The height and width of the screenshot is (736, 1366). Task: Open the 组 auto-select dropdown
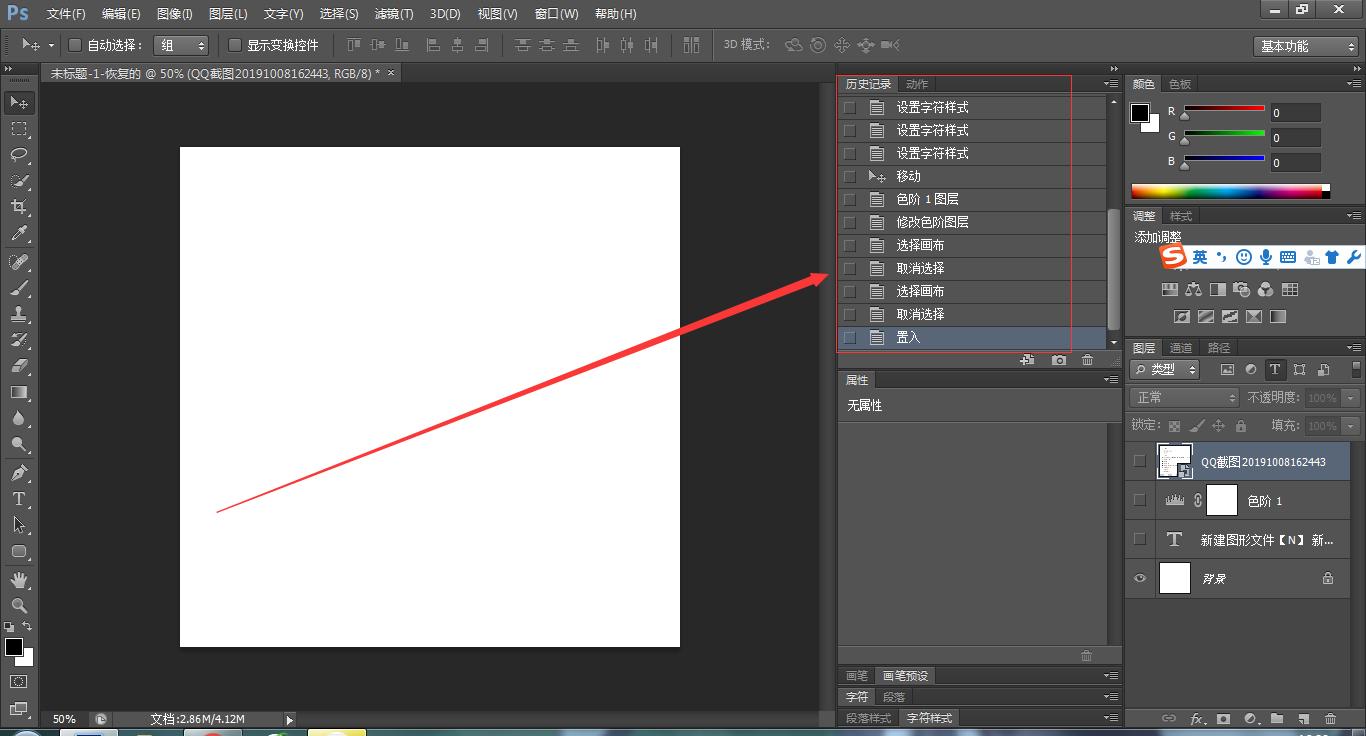pyautogui.click(x=182, y=45)
